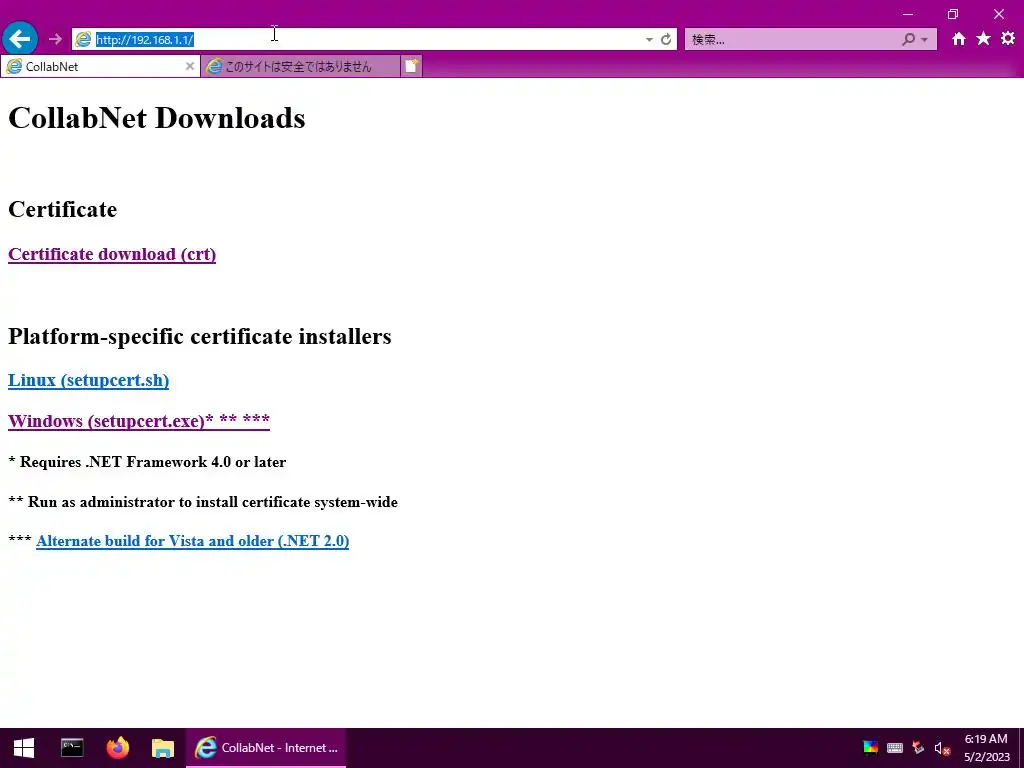Switch to the このサイトは安全ではありません tab
Viewport: 1024px width, 768px height.
pos(300,66)
